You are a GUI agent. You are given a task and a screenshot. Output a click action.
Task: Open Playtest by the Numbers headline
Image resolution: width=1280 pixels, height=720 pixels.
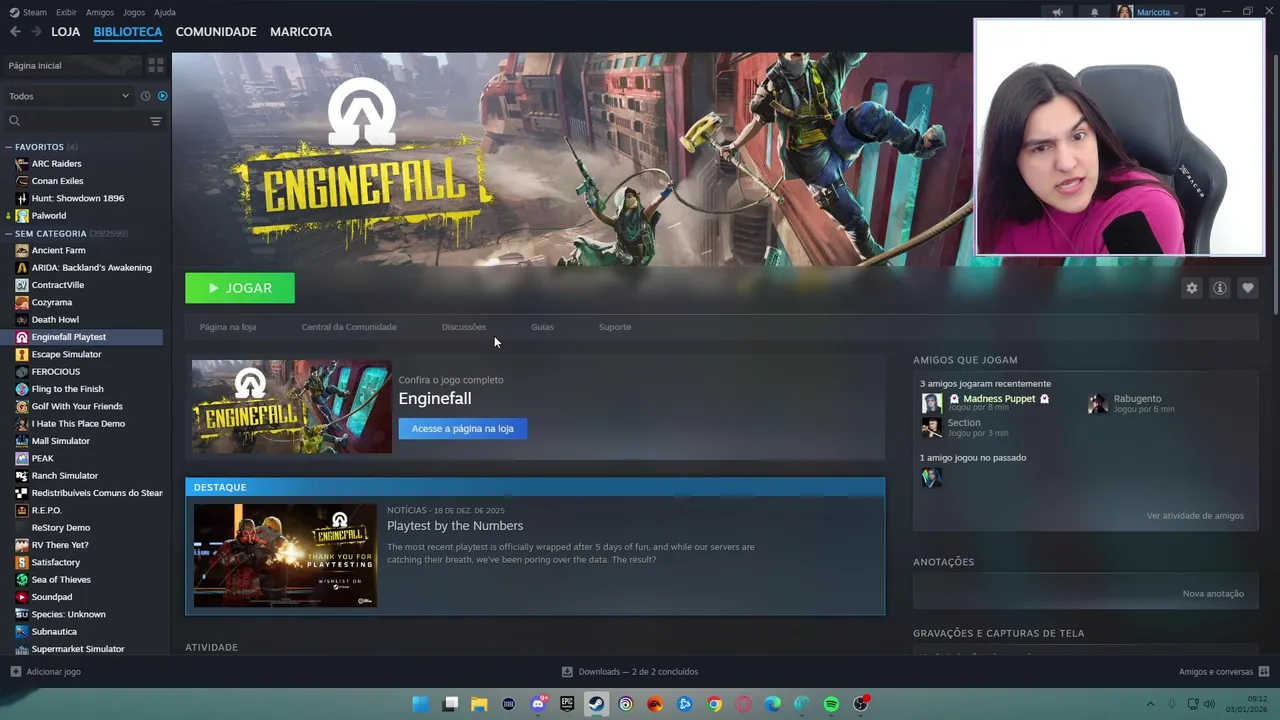pyautogui.click(x=455, y=526)
